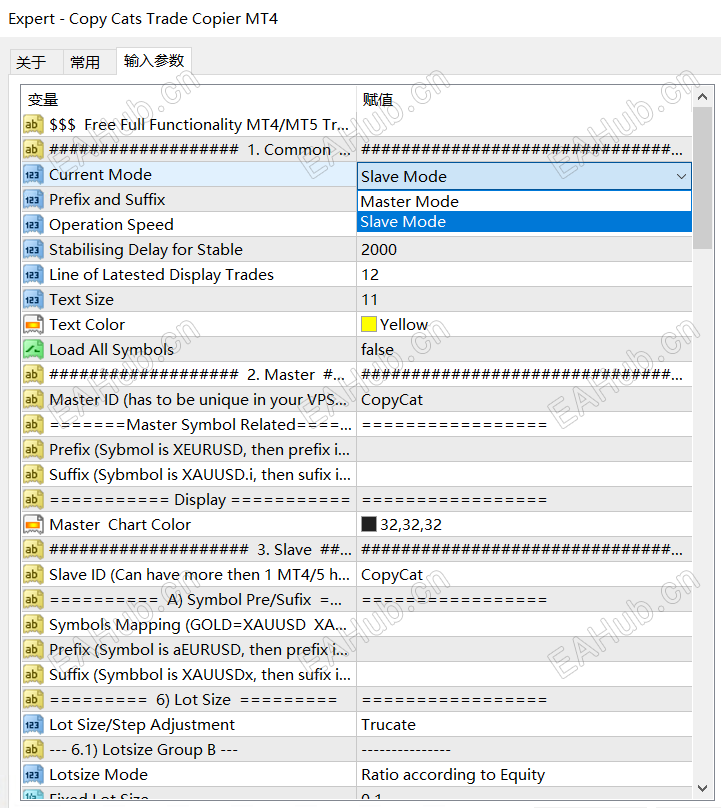The image size is (721, 808).
Task: Edit the Master ID value CopyCat
Action: pos(524,399)
